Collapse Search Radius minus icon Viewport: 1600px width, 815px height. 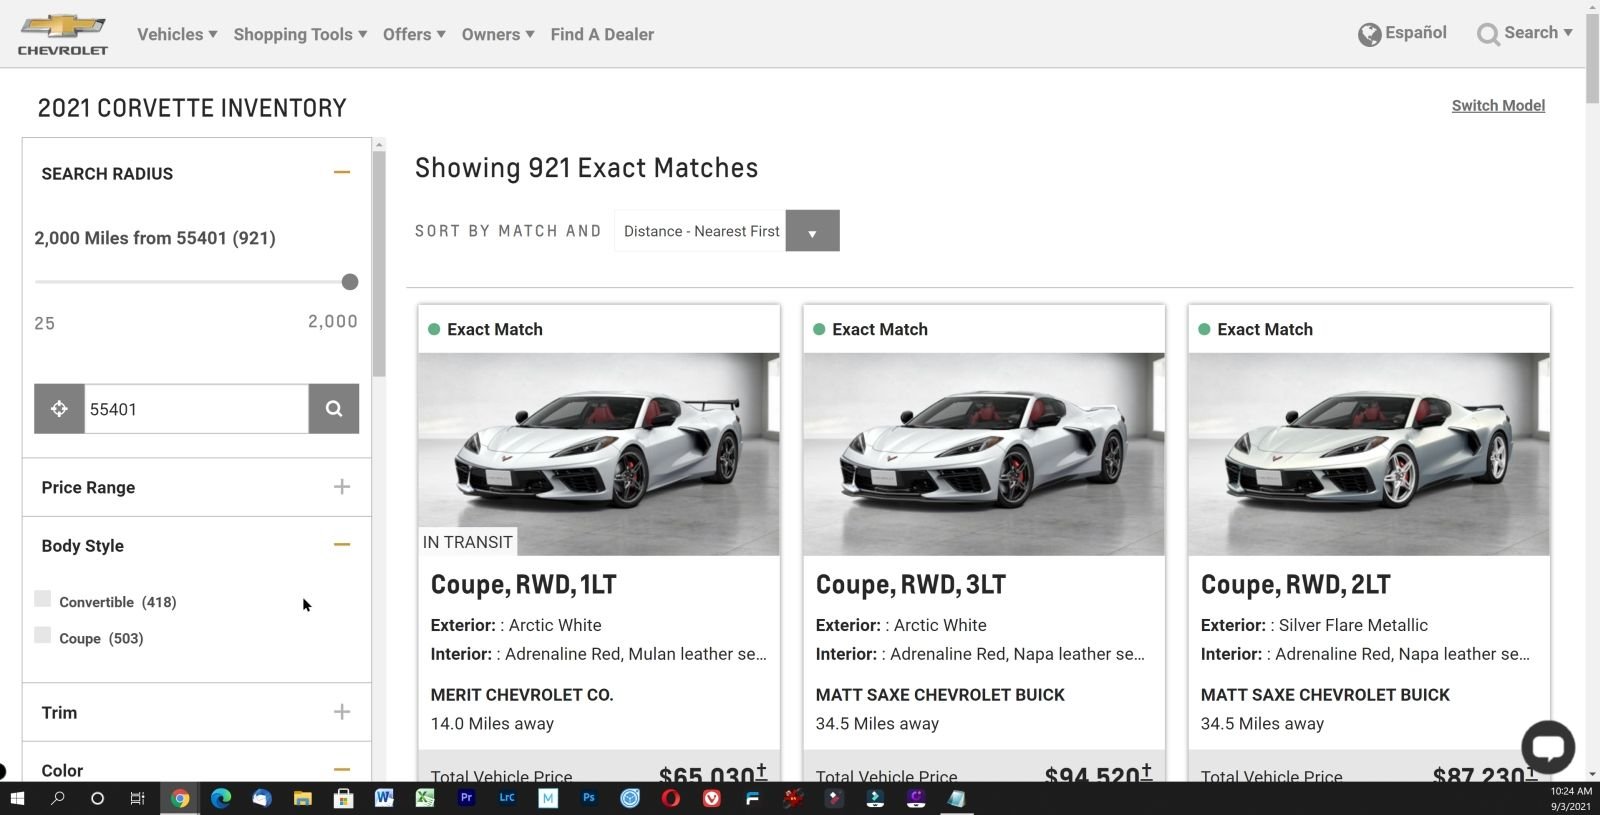(x=342, y=172)
